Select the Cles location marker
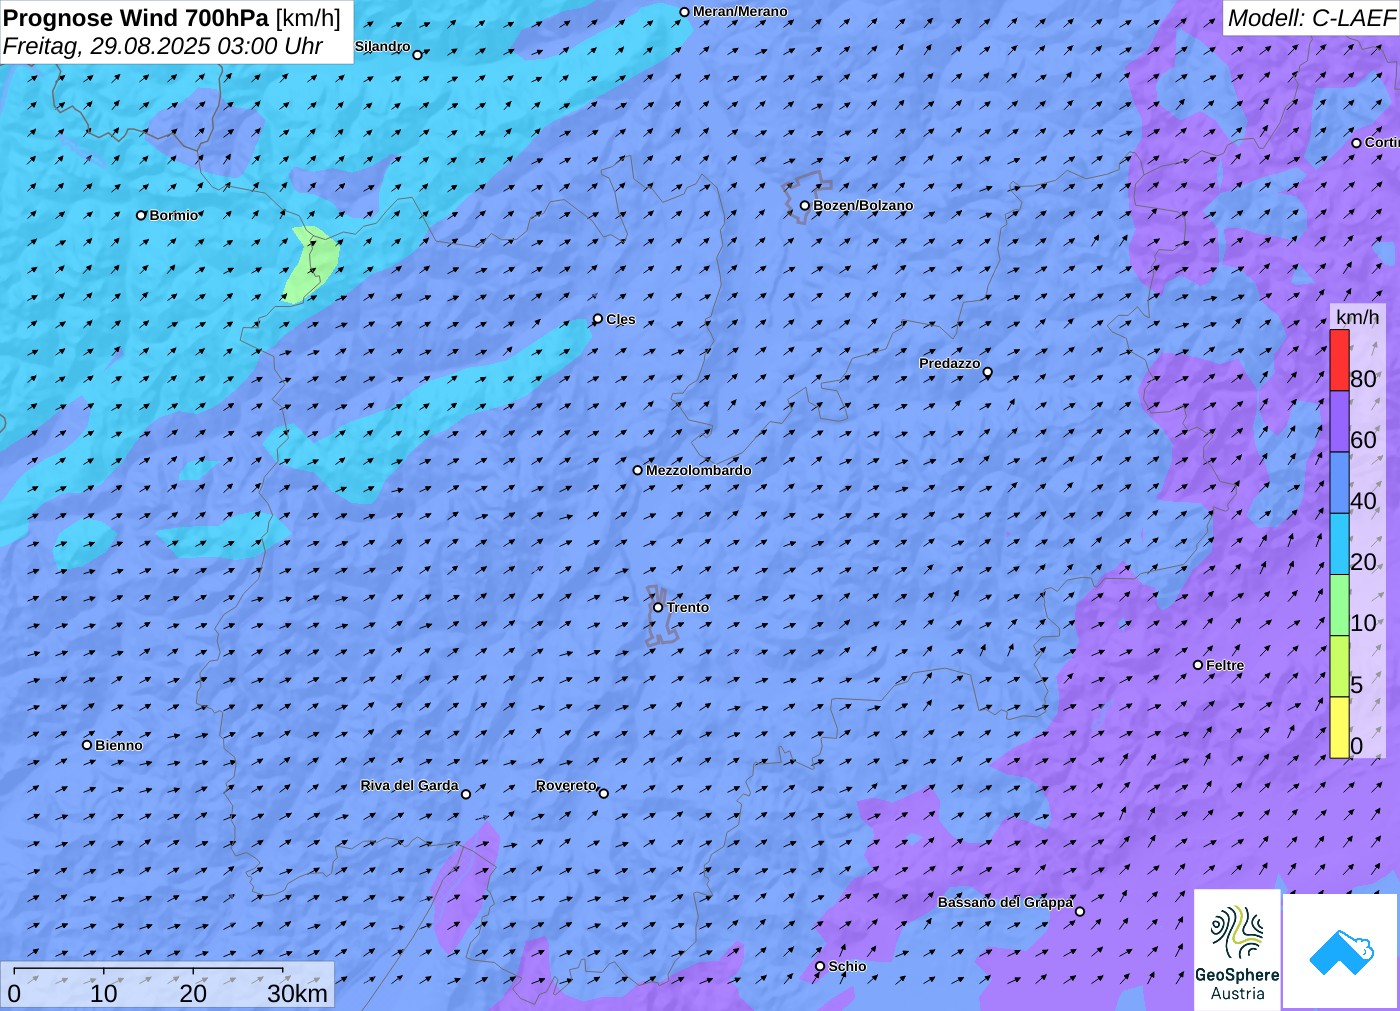The image size is (1400, 1011). click(x=598, y=319)
